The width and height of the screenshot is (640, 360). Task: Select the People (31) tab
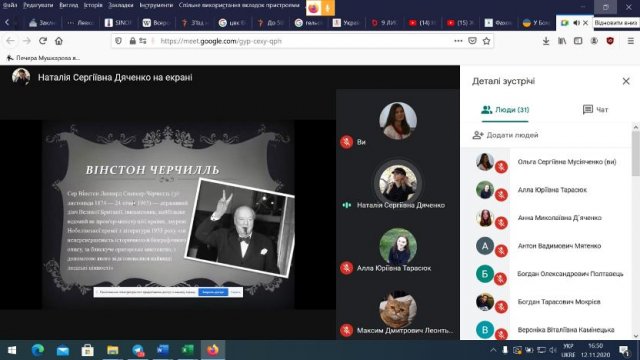point(505,110)
